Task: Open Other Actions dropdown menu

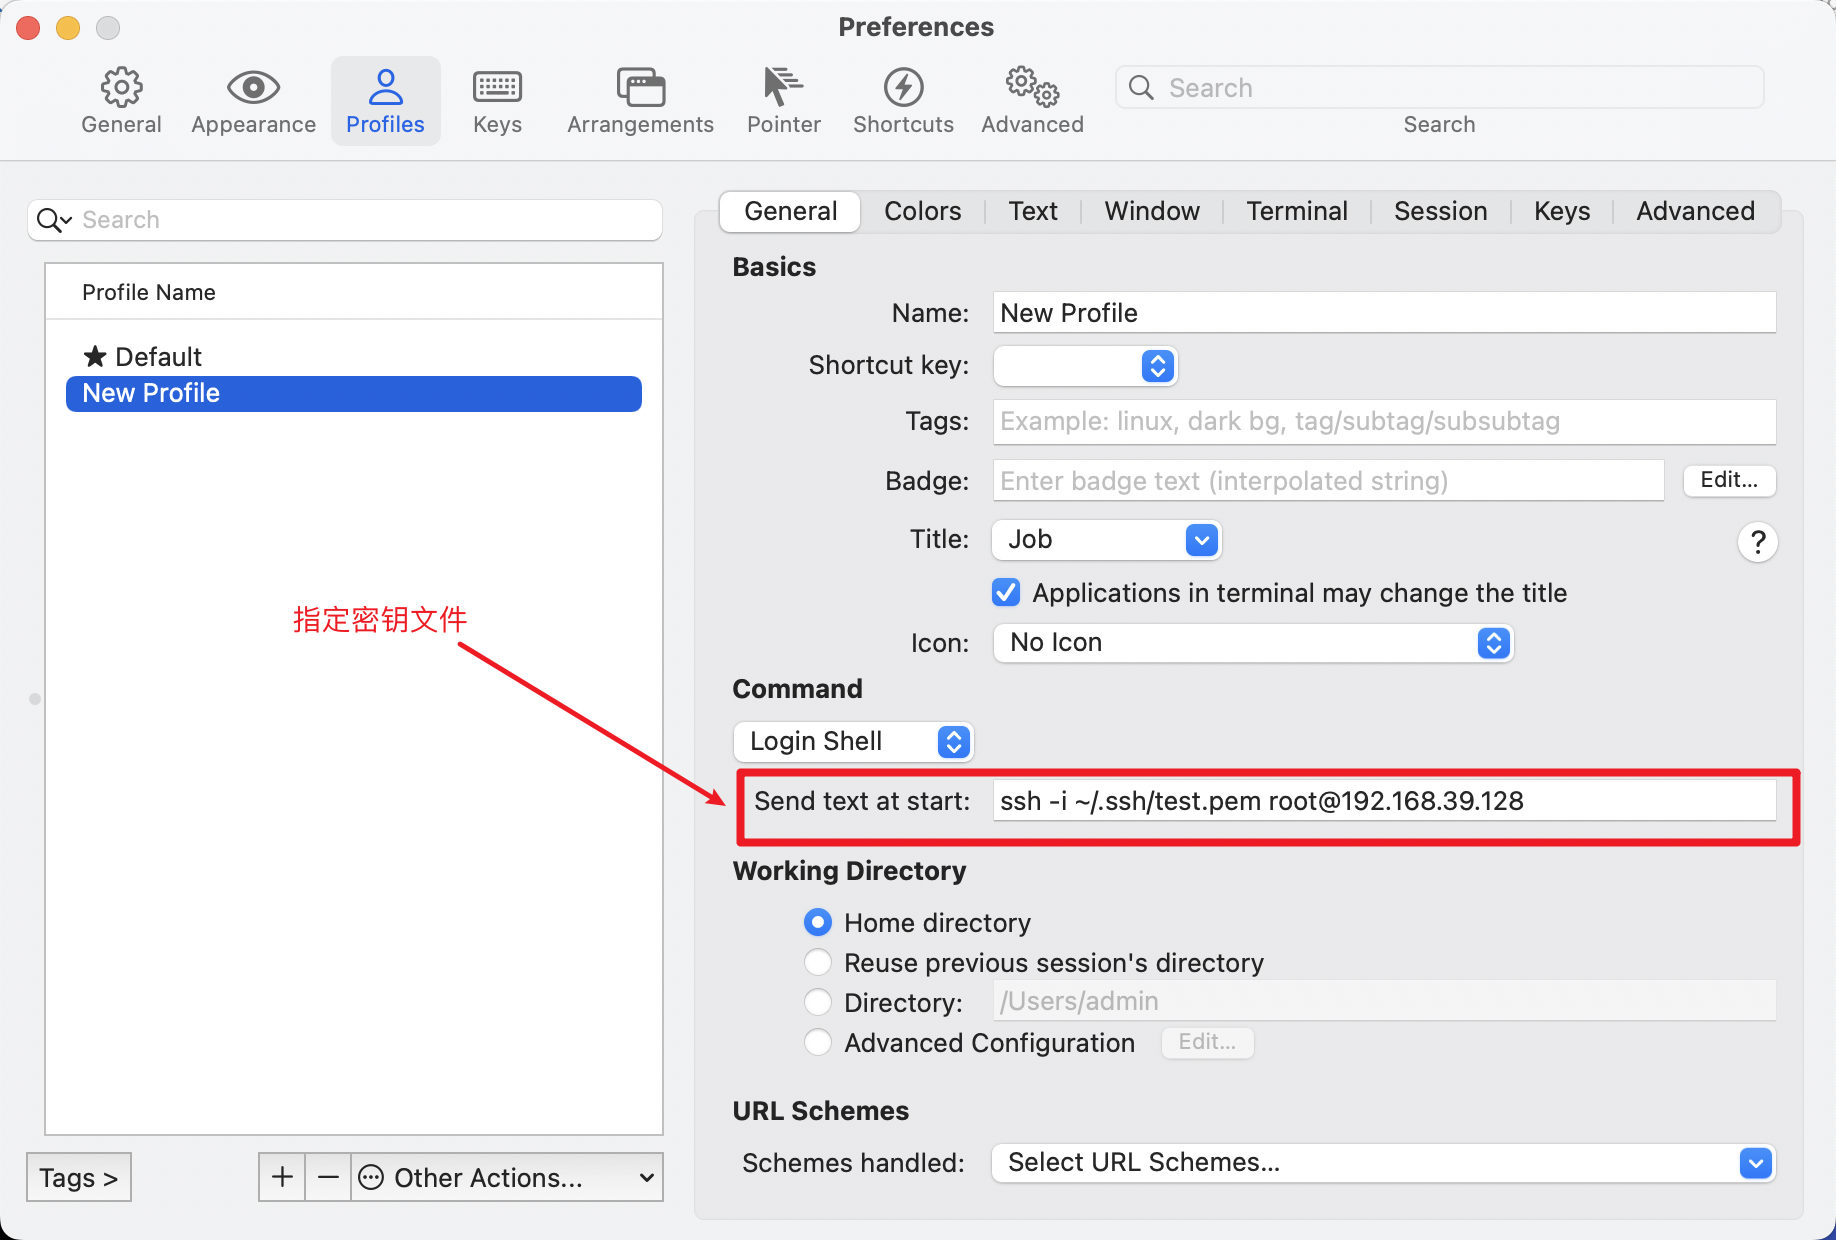Action: [x=507, y=1177]
